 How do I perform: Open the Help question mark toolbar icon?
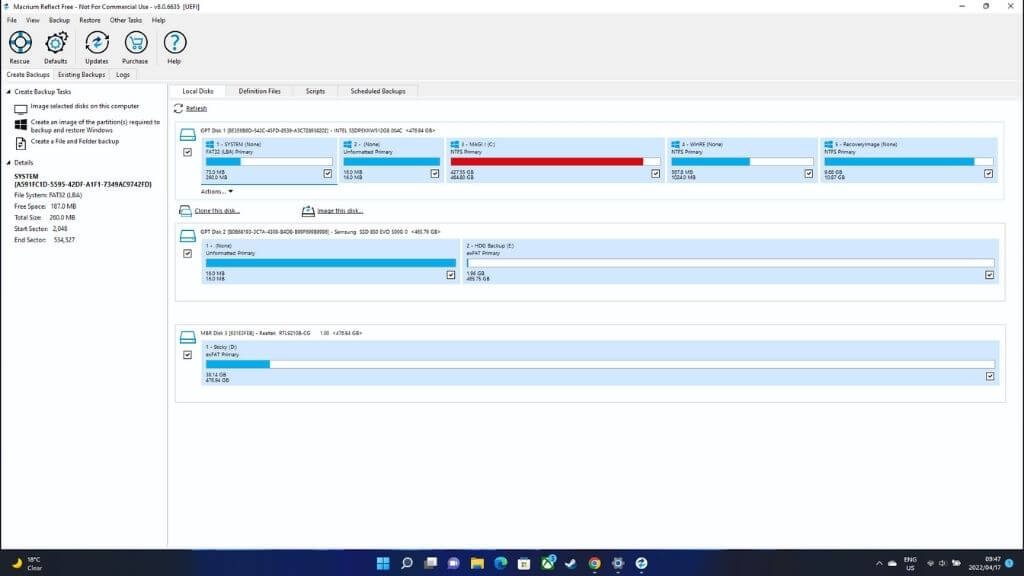coord(174,43)
